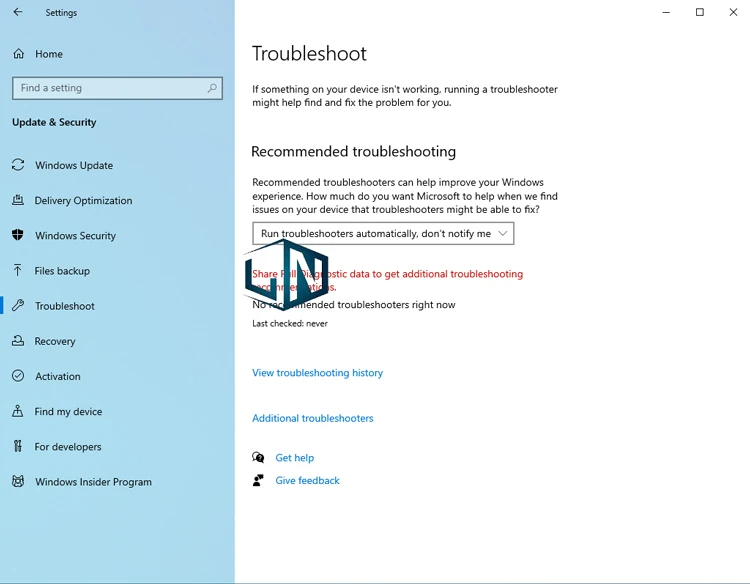Image resolution: width=750 pixels, height=584 pixels.
Task: Open Additional troubleshooters link
Action: (312, 418)
